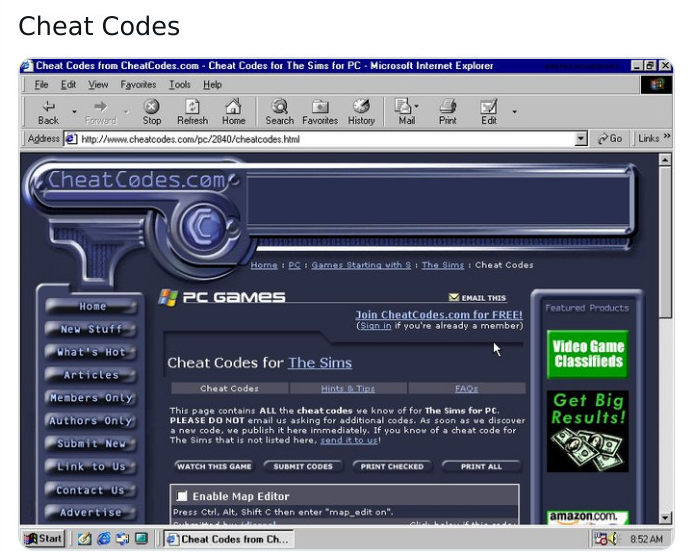
Task: Open the Mail button dropdown arrow
Action: click(x=416, y=106)
